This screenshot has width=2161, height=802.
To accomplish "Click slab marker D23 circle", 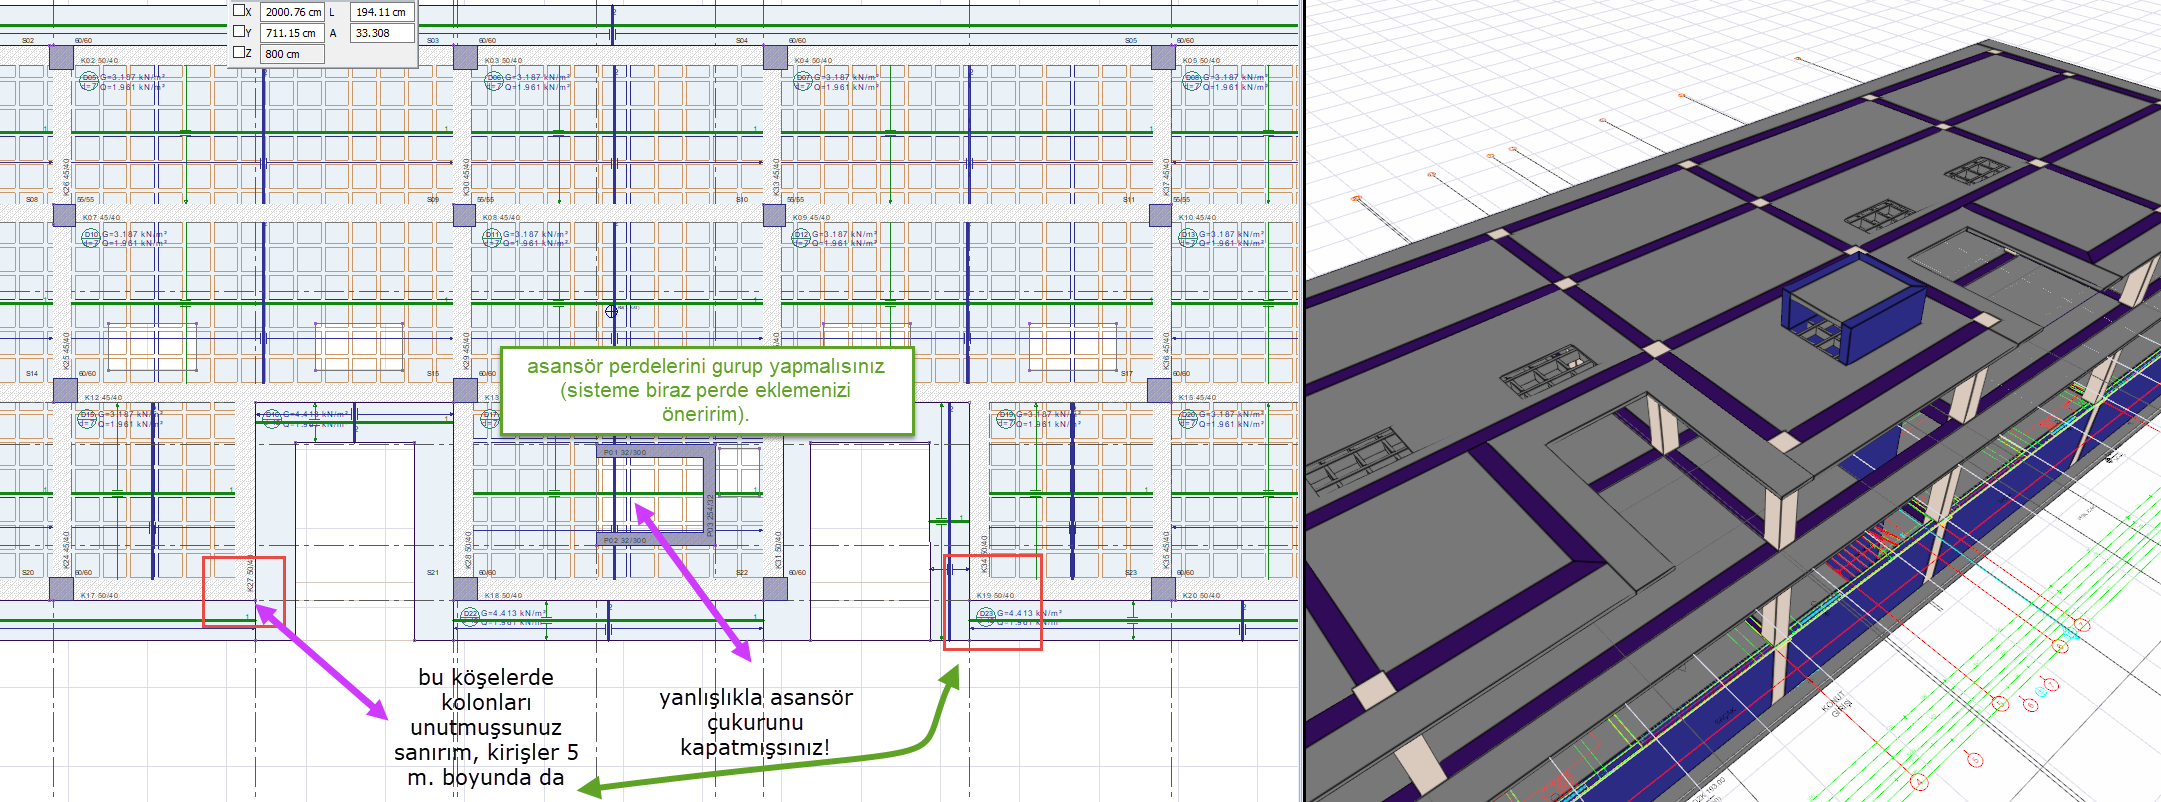I will [985, 617].
